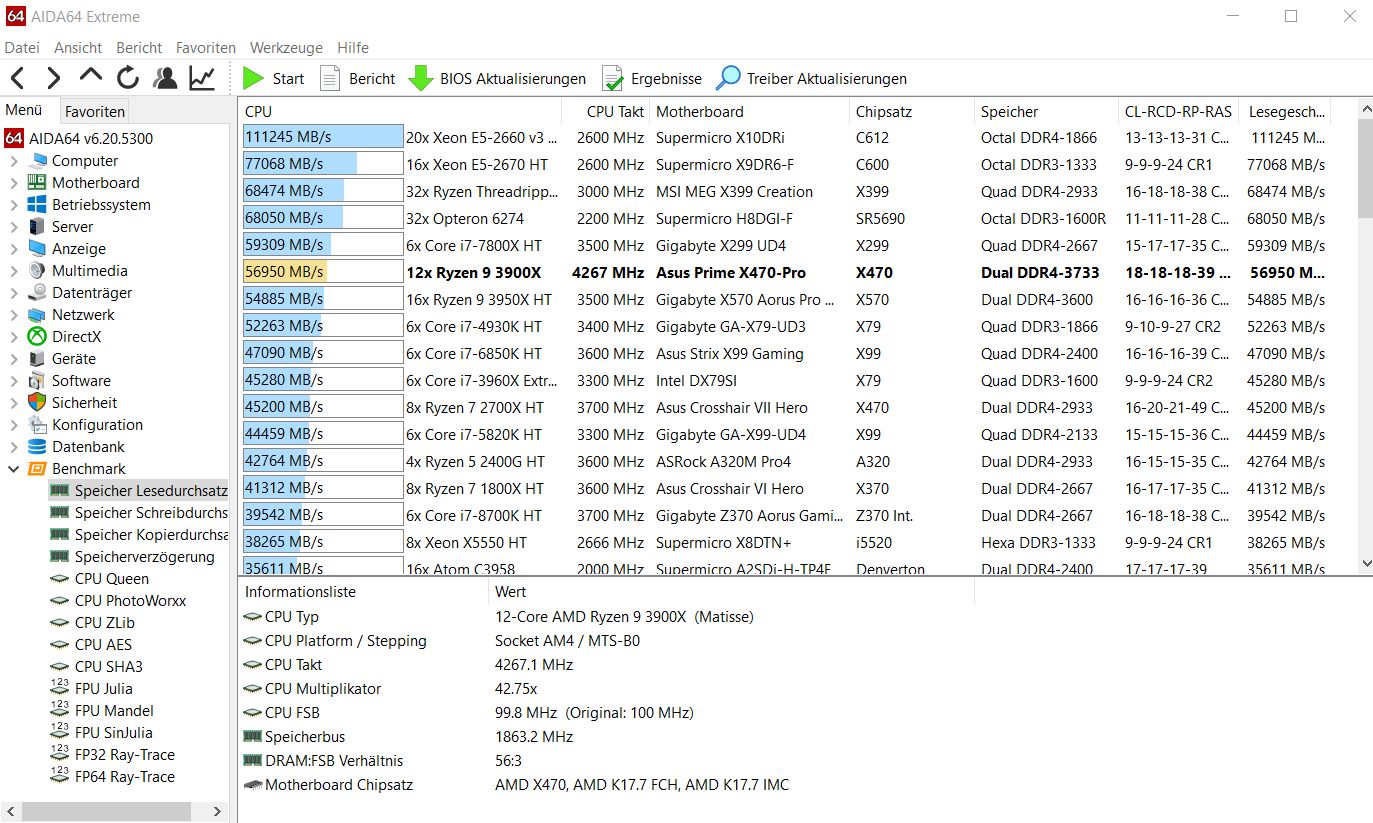Open the Datei menu

pos(22,47)
